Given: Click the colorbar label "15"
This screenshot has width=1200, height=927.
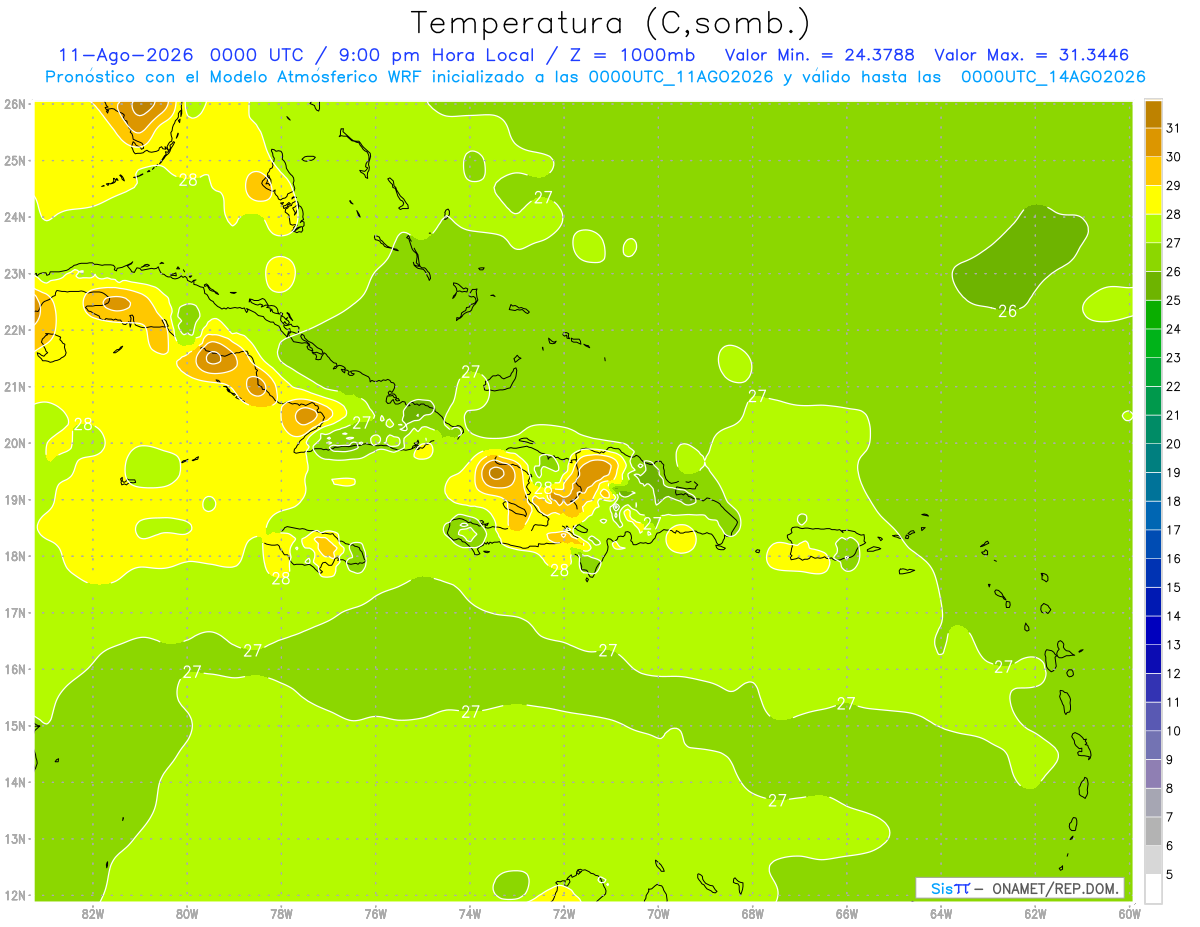Looking at the screenshot, I should (x=1174, y=587).
